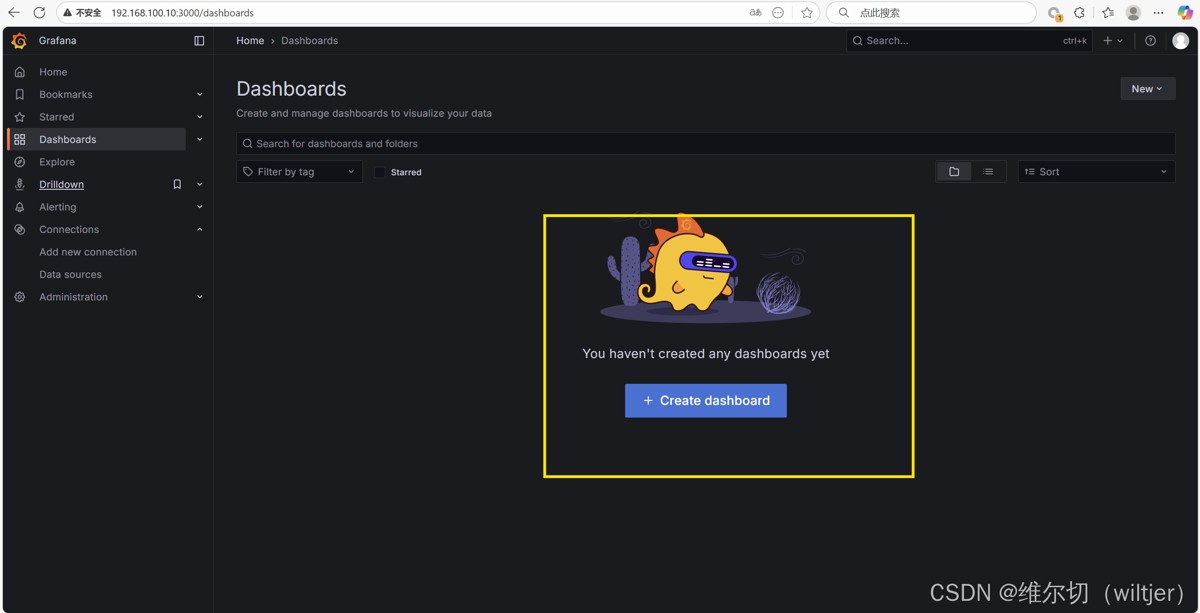Click the Home breadcrumb link
Image resolution: width=1200 pixels, height=613 pixels.
click(250, 41)
